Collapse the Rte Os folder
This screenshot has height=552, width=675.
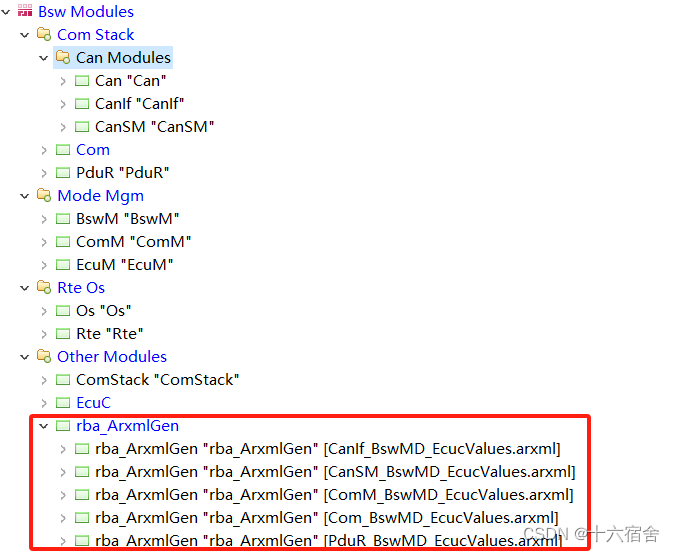coord(25,288)
